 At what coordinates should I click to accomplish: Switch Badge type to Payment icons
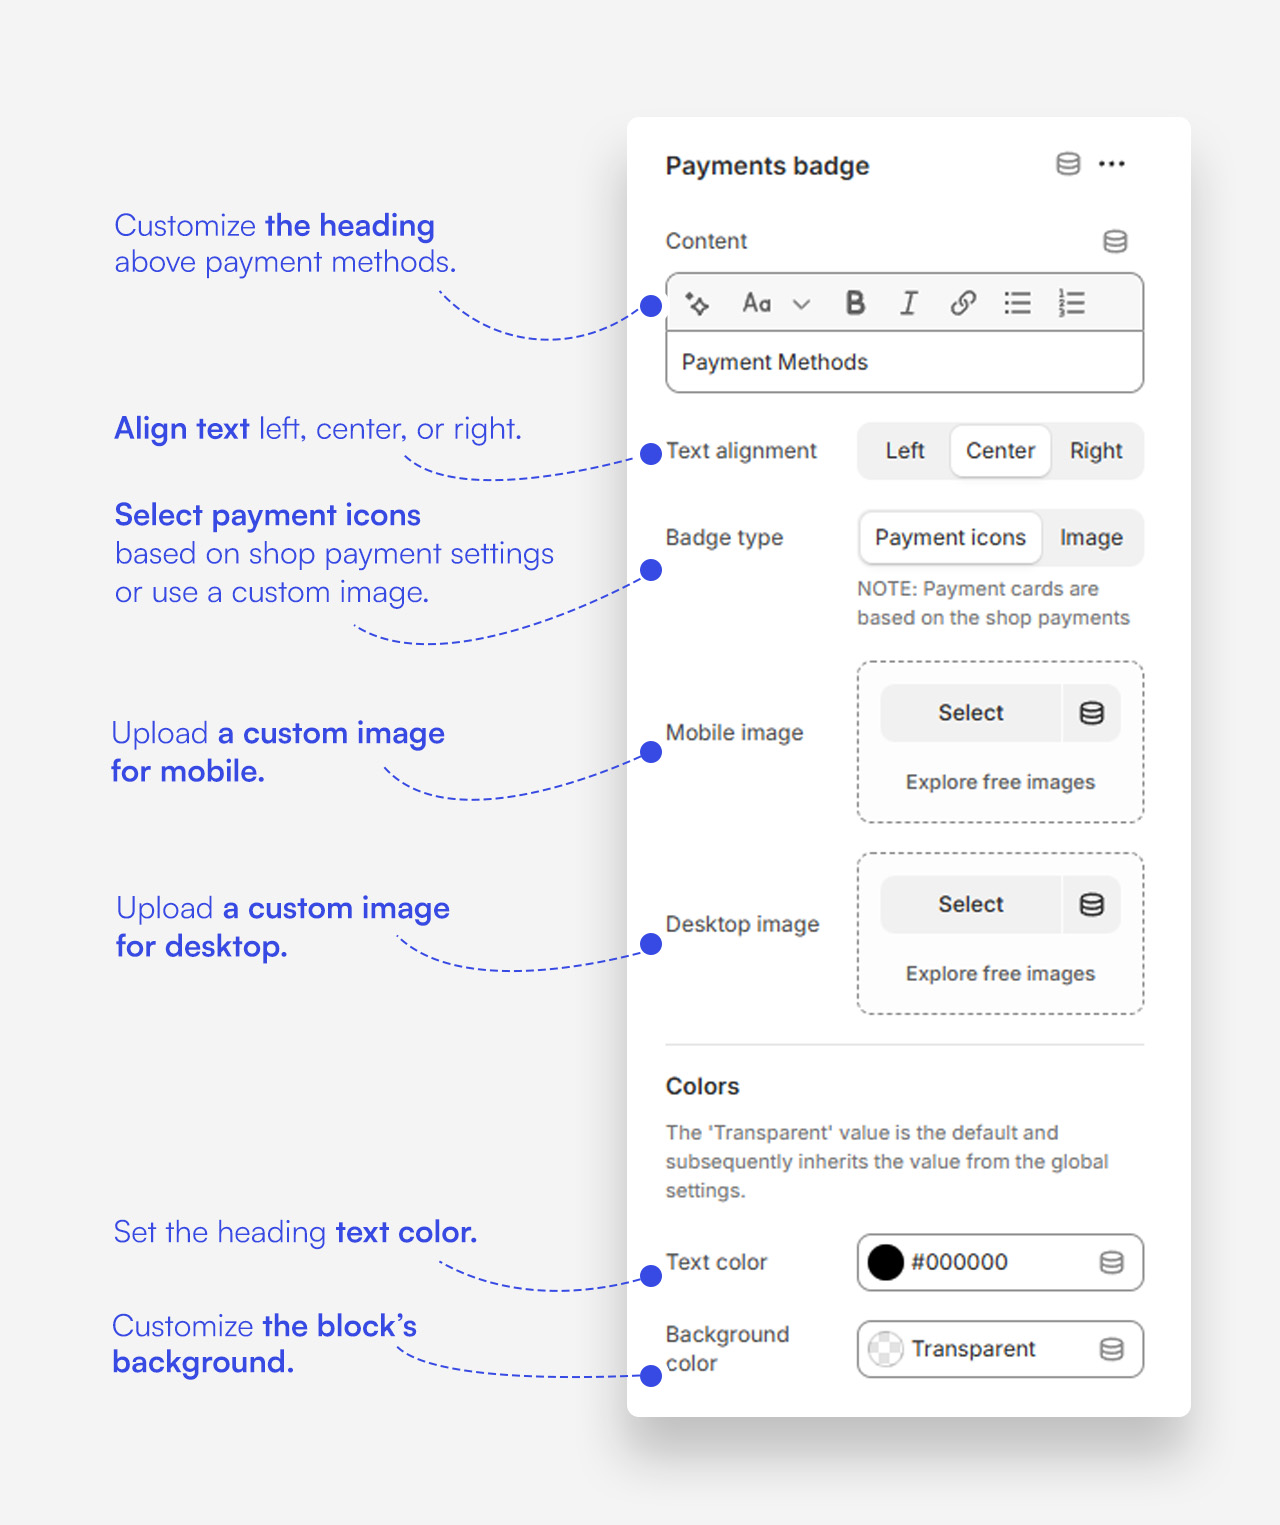coord(950,538)
